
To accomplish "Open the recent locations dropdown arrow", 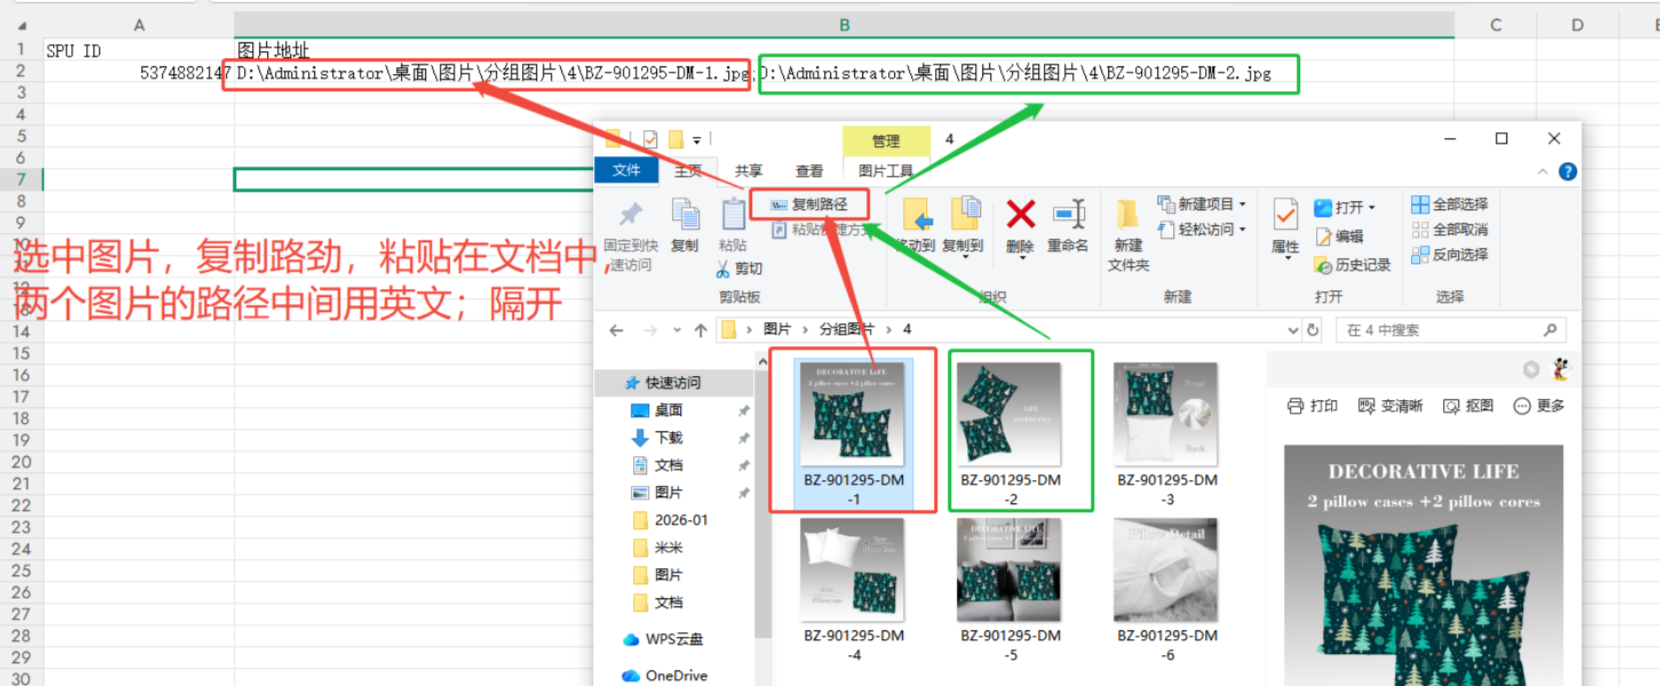I will pyautogui.click(x=677, y=330).
